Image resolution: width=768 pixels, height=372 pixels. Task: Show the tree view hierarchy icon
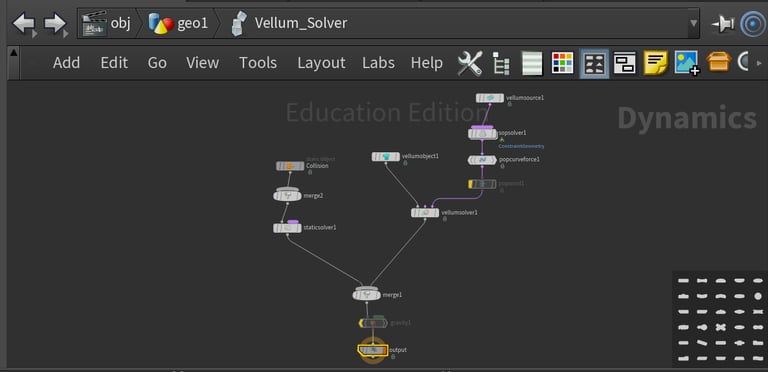point(501,64)
